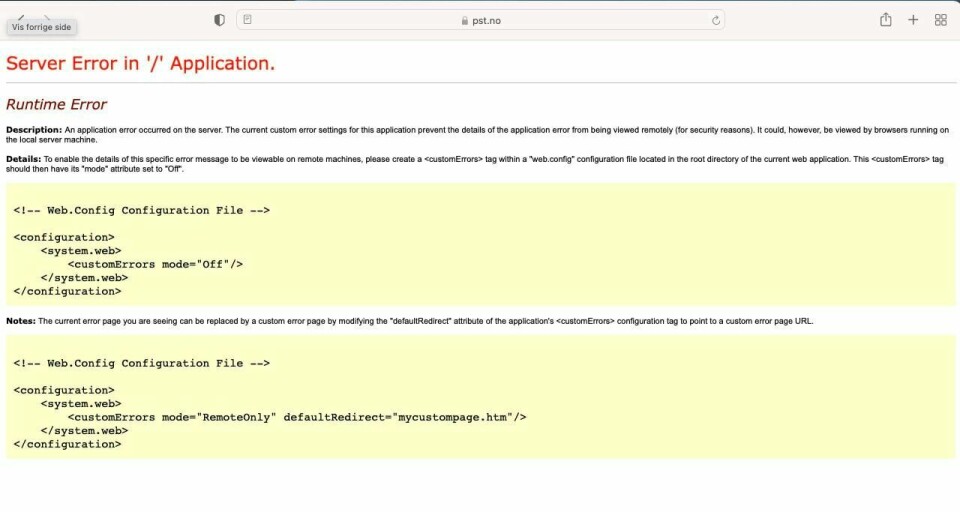Reload the page with the refresh icon

tap(715, 20)
